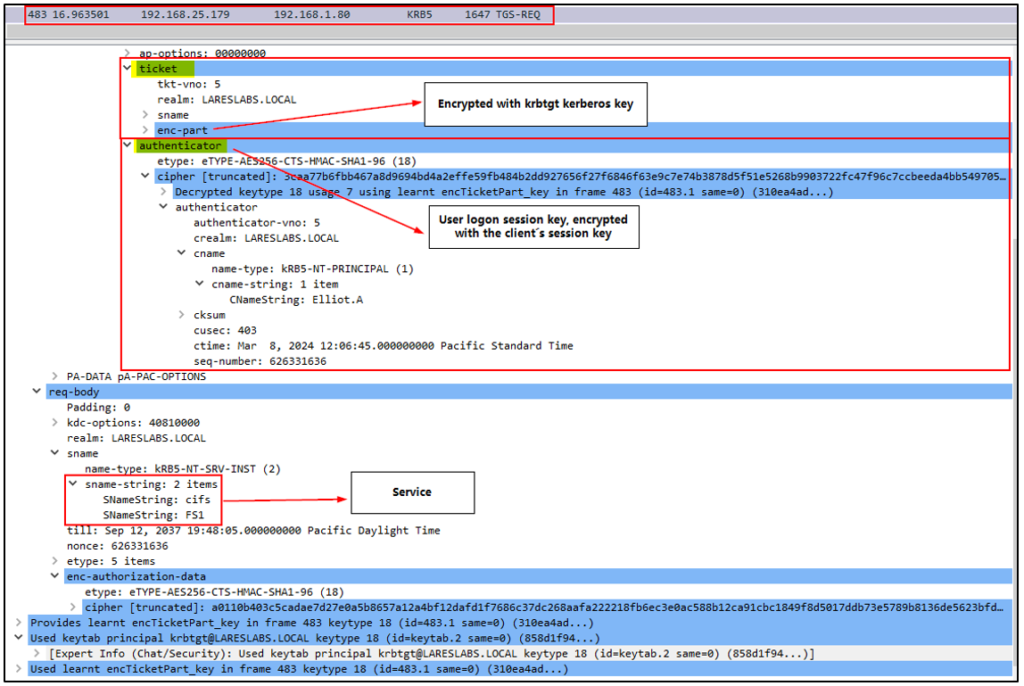Select name-type: kRB5-NT-SRV-INST (2) line
Screen dimensions: 1024x686
coord(182,468)
